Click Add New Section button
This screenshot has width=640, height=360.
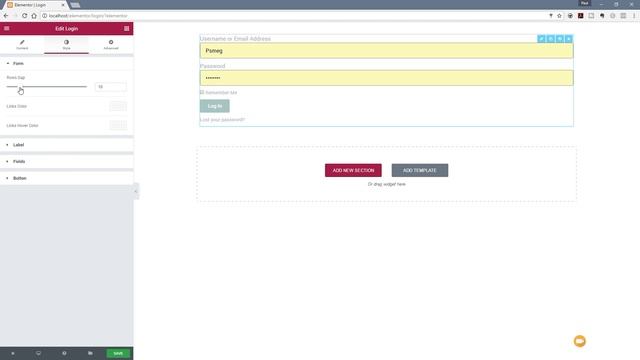353,170
